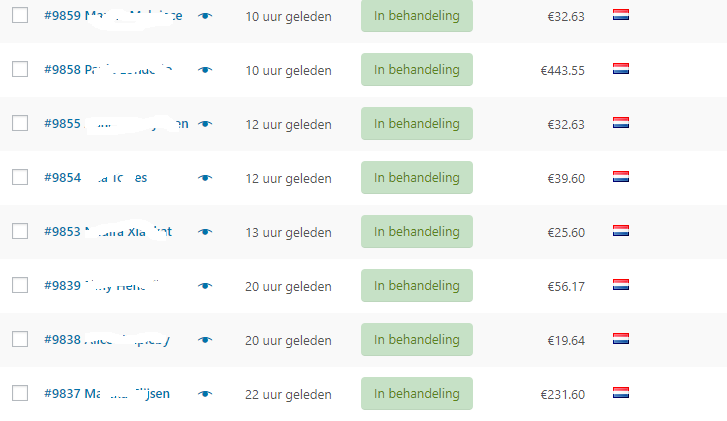Click the order #9838 link
This screenshot has height=421, width=727.
tap(62, 340)
